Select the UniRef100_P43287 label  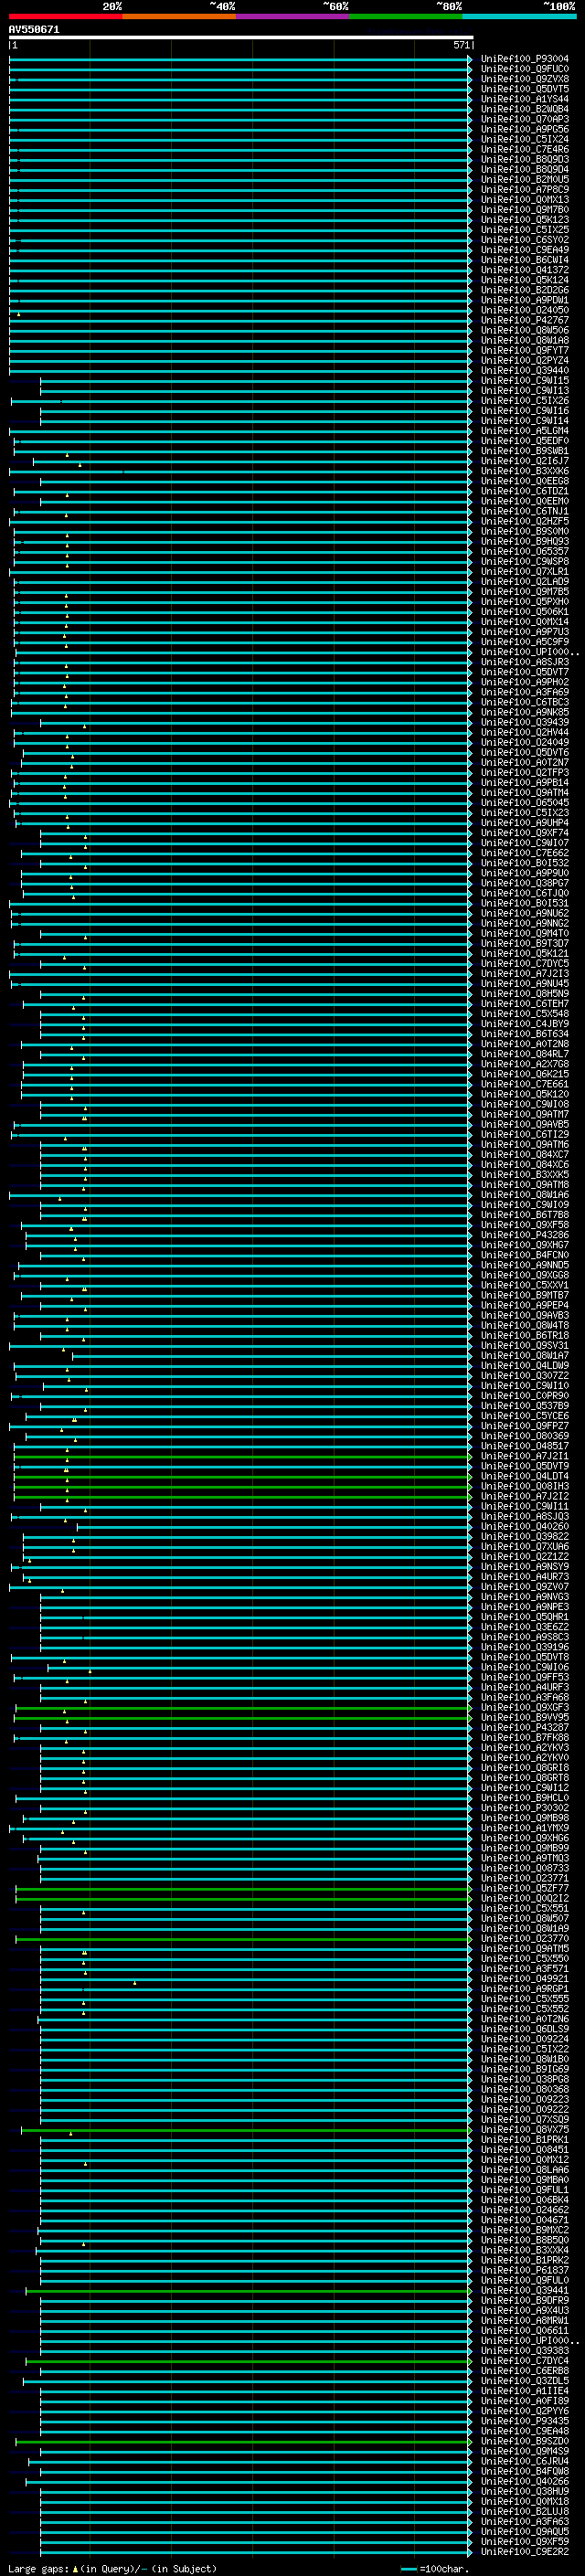(x=525, y=1728)
